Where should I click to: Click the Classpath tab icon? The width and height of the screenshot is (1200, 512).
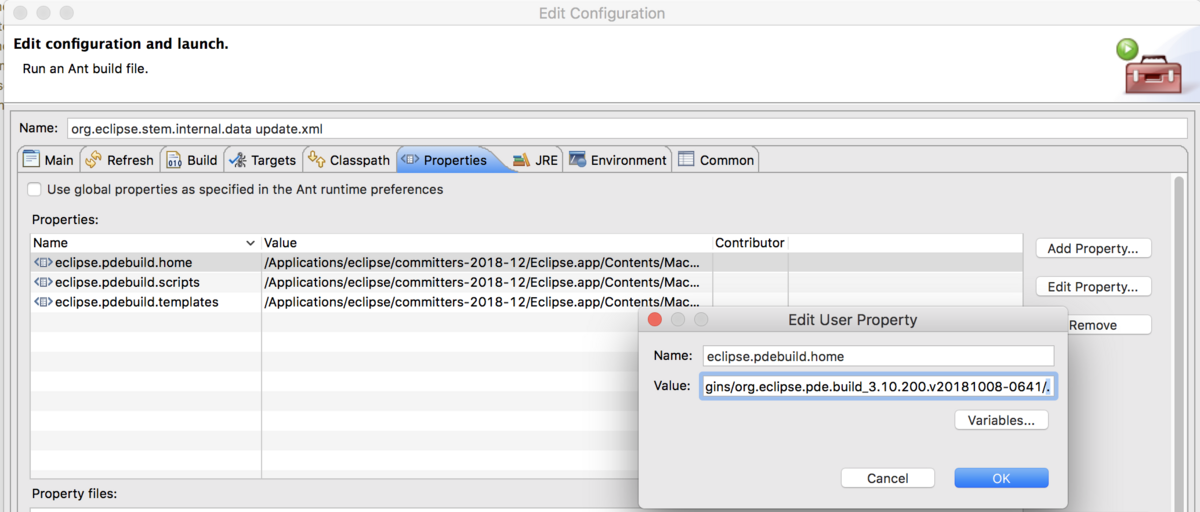point(316,160)
